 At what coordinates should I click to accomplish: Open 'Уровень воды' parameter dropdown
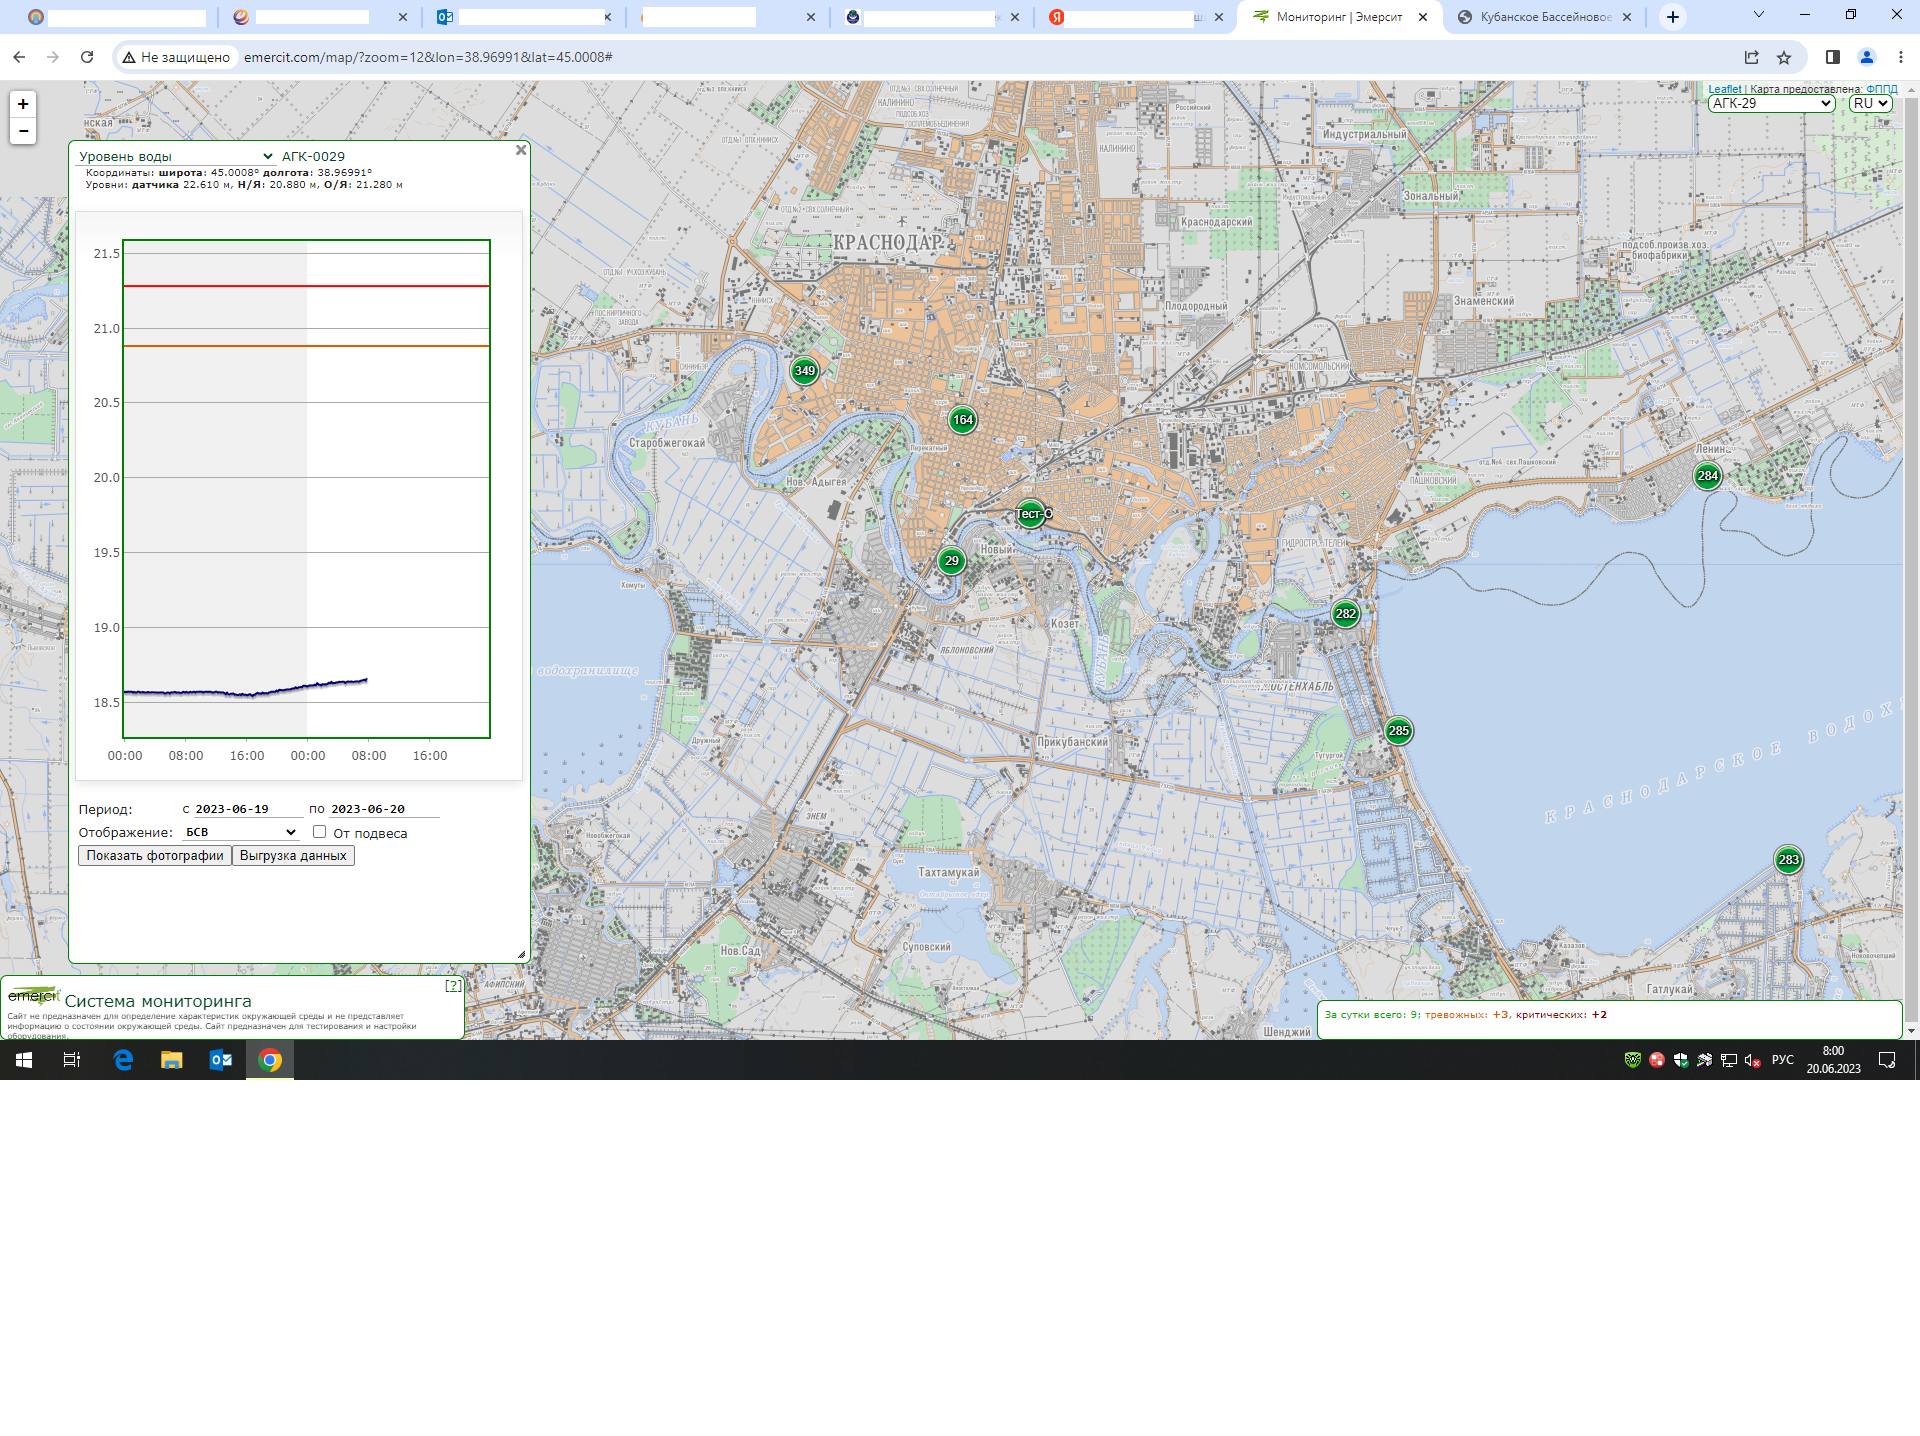[176, 156]
